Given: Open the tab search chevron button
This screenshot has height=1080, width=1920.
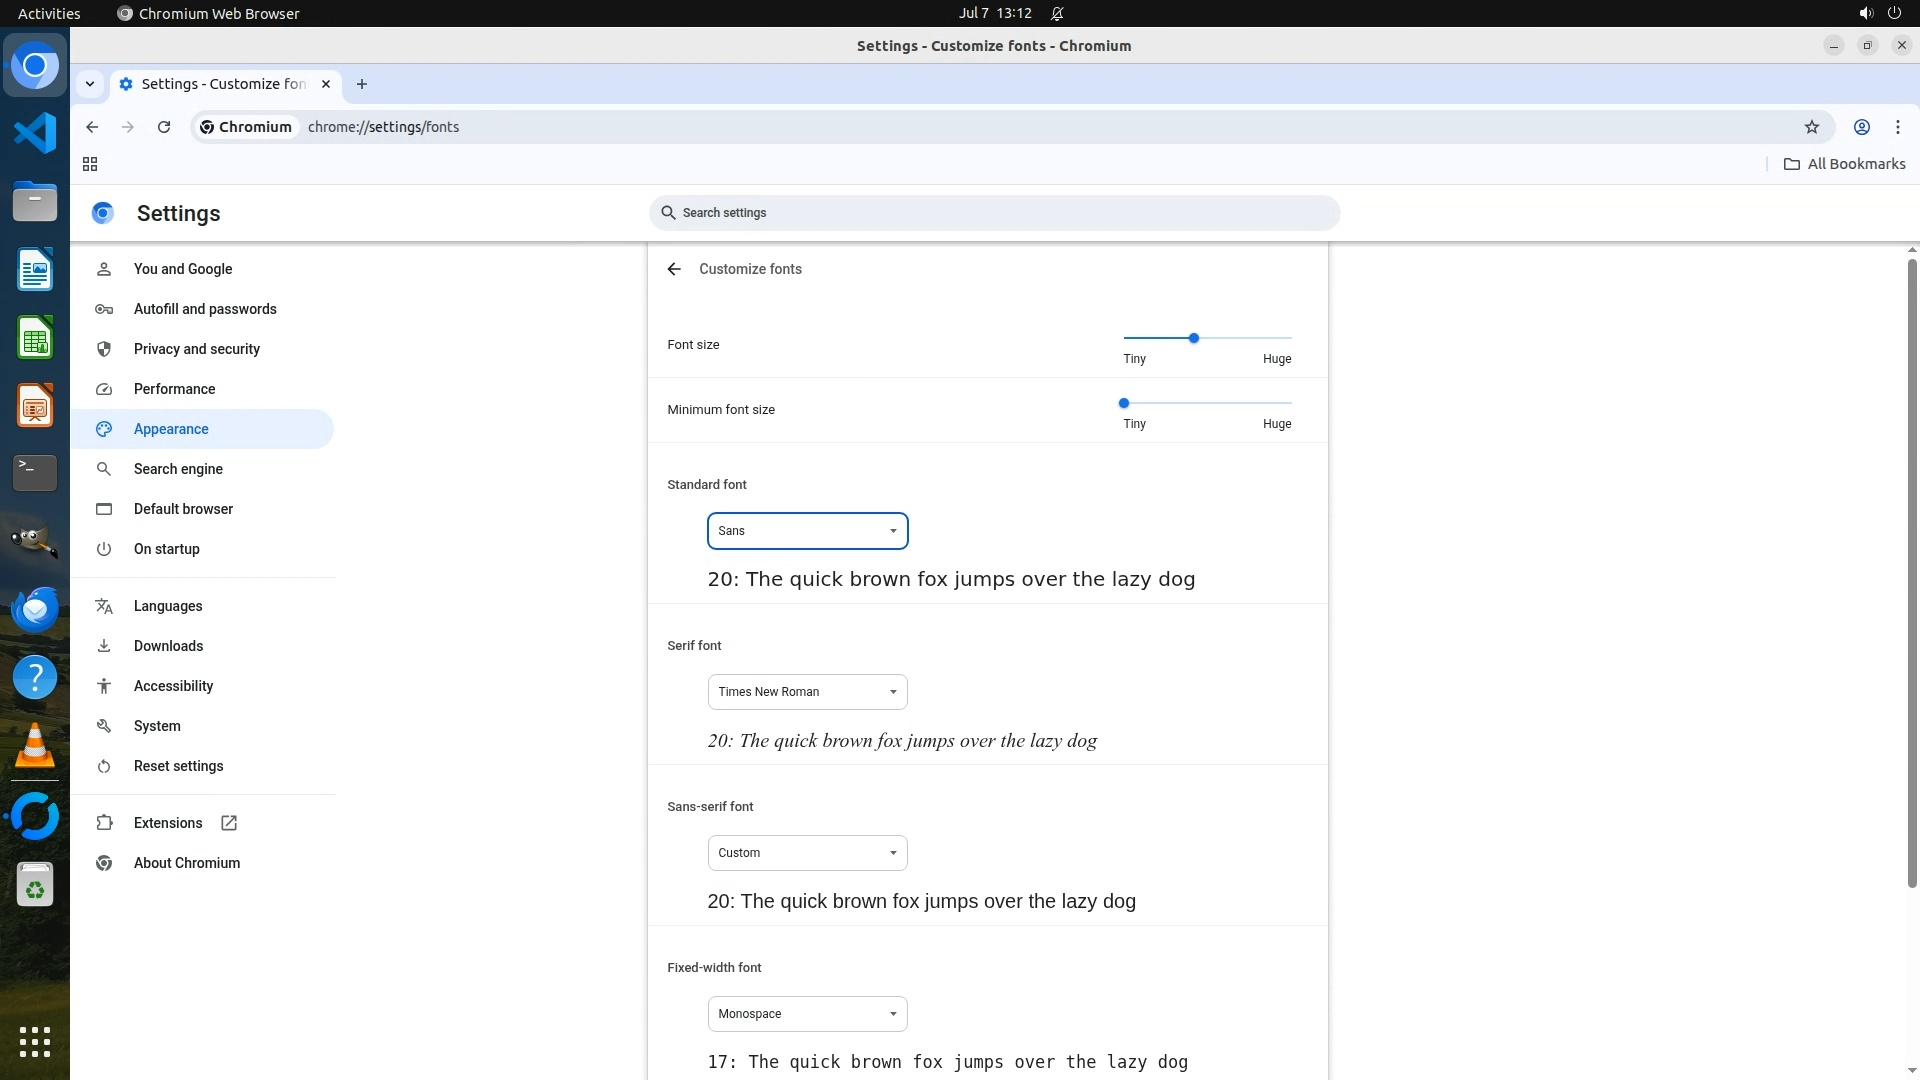Looking at the screenshot, I should click(x=90, y=84).
